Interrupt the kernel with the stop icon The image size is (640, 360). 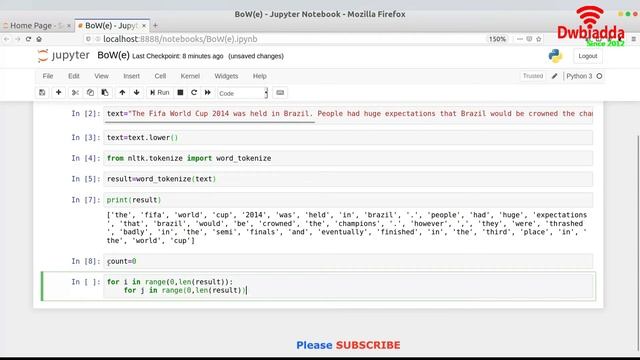(x=180, y=93)
